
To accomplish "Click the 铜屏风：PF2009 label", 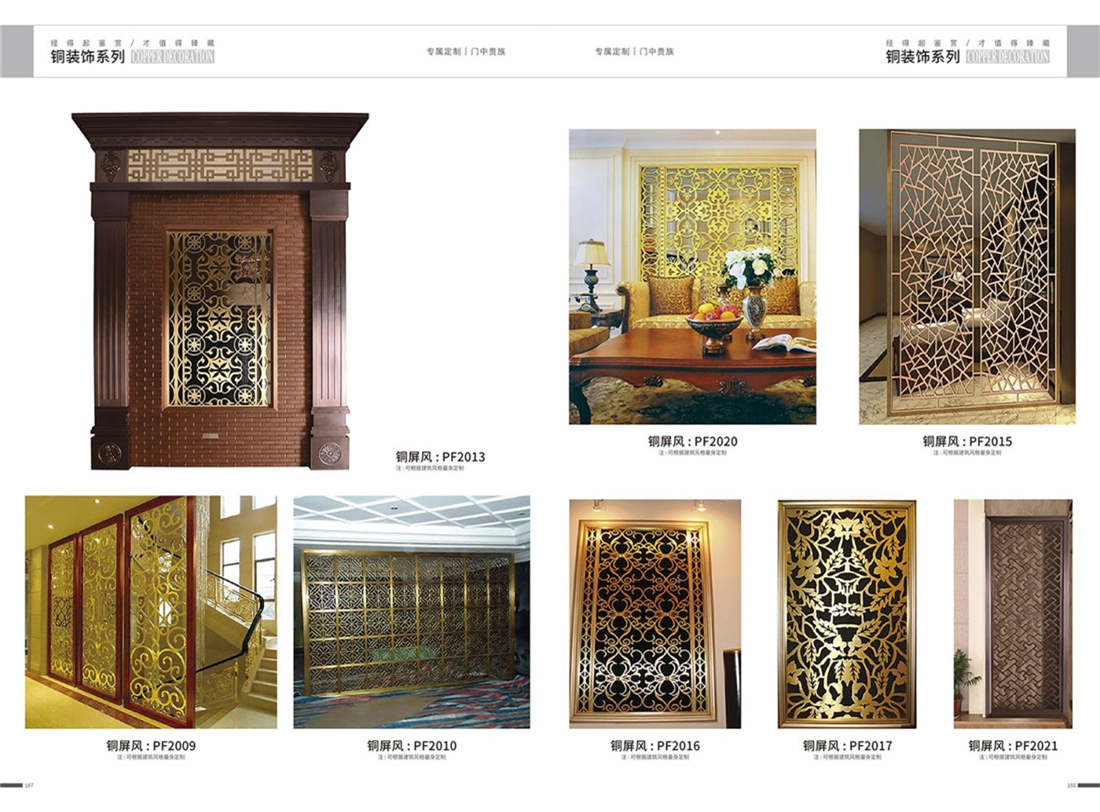I will tap(151, 746).
